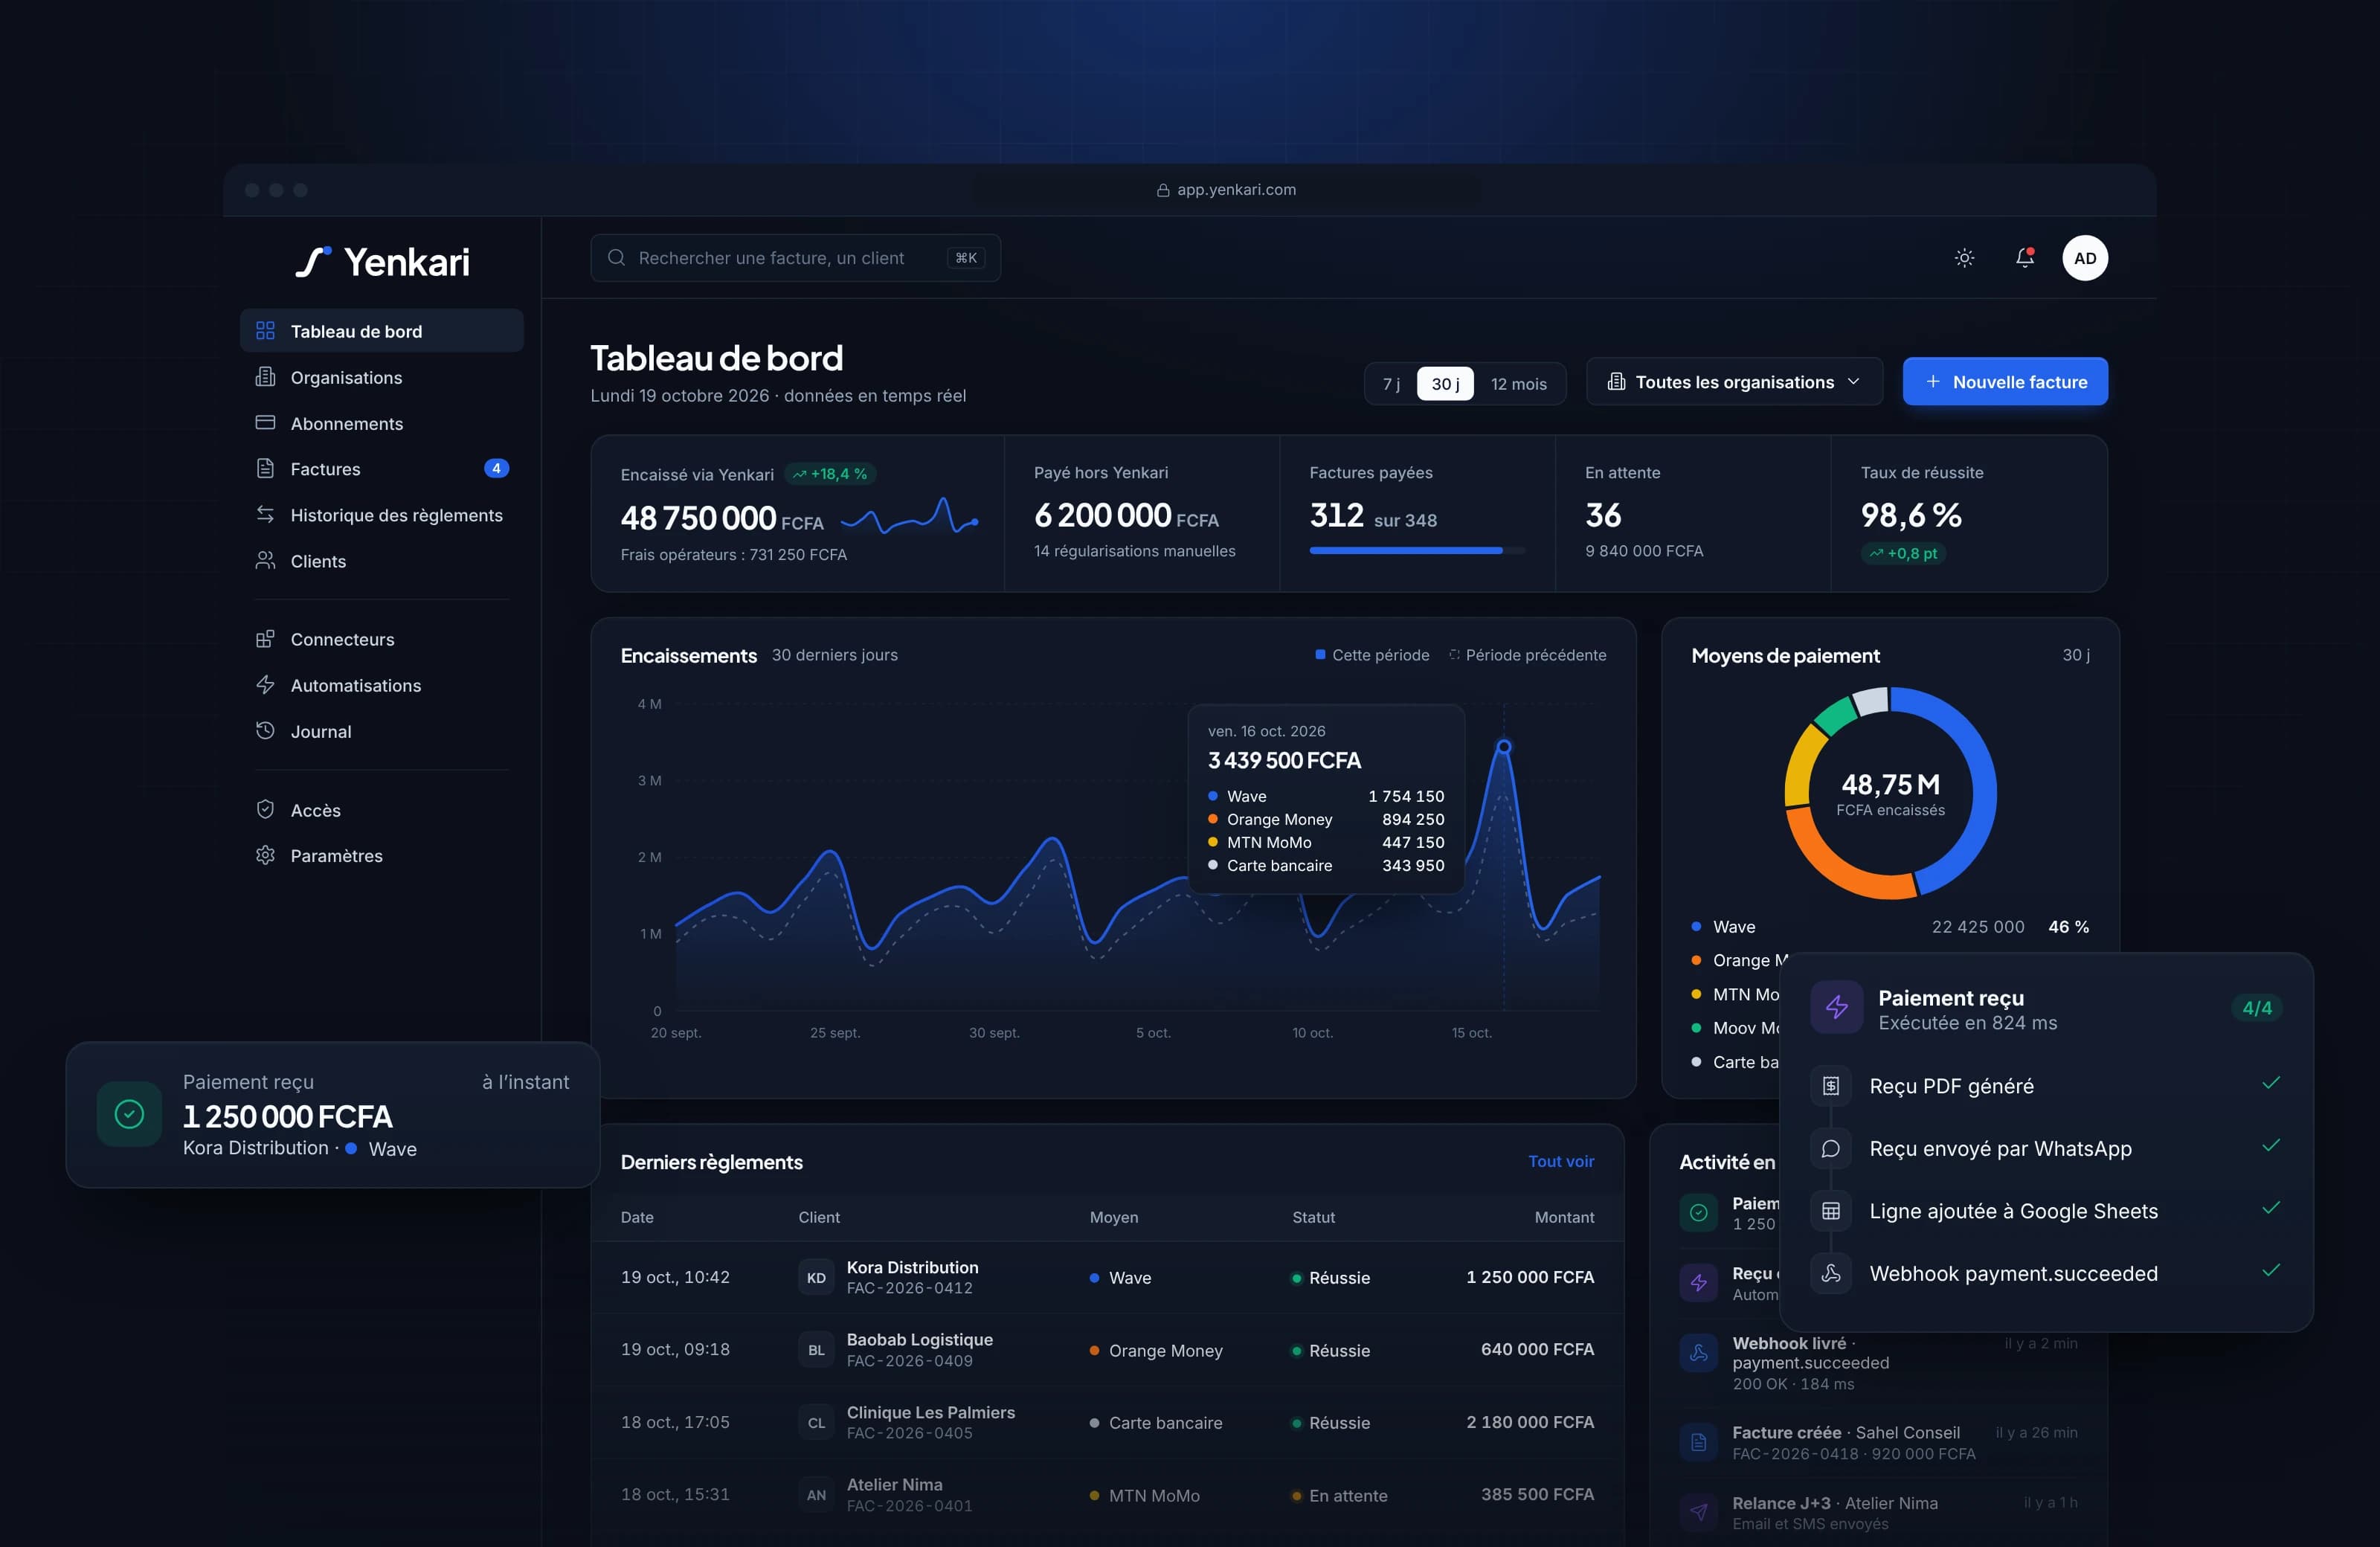Click the Yenkari logo
2380x1547 pixels.
click(383, 262)
